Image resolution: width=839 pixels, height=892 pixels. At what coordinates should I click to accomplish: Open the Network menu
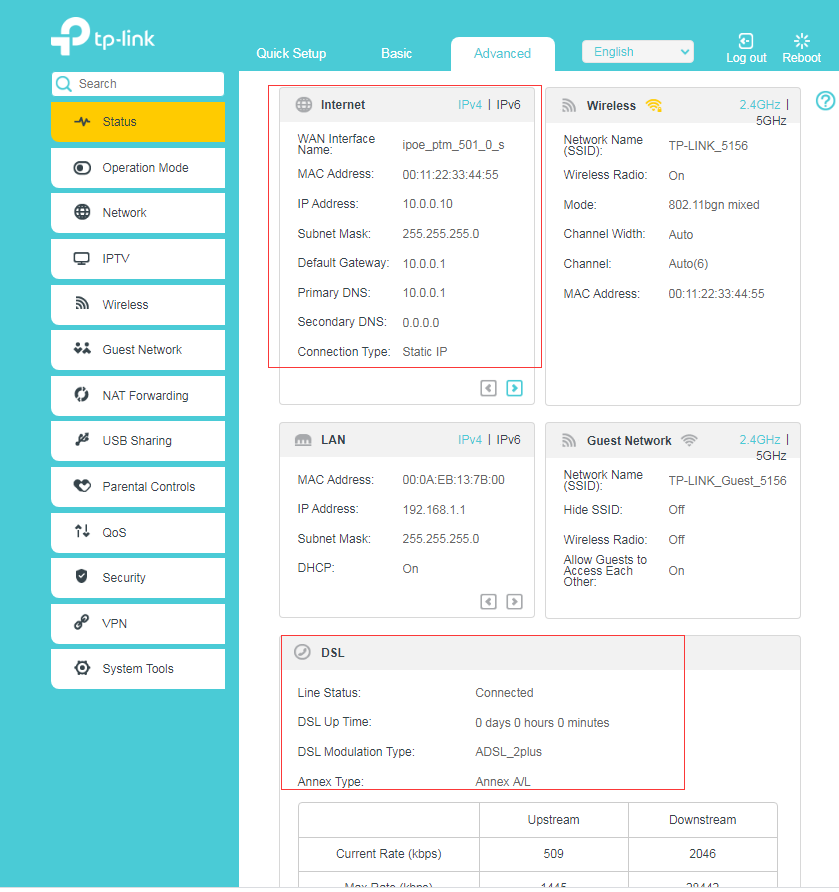138,213
